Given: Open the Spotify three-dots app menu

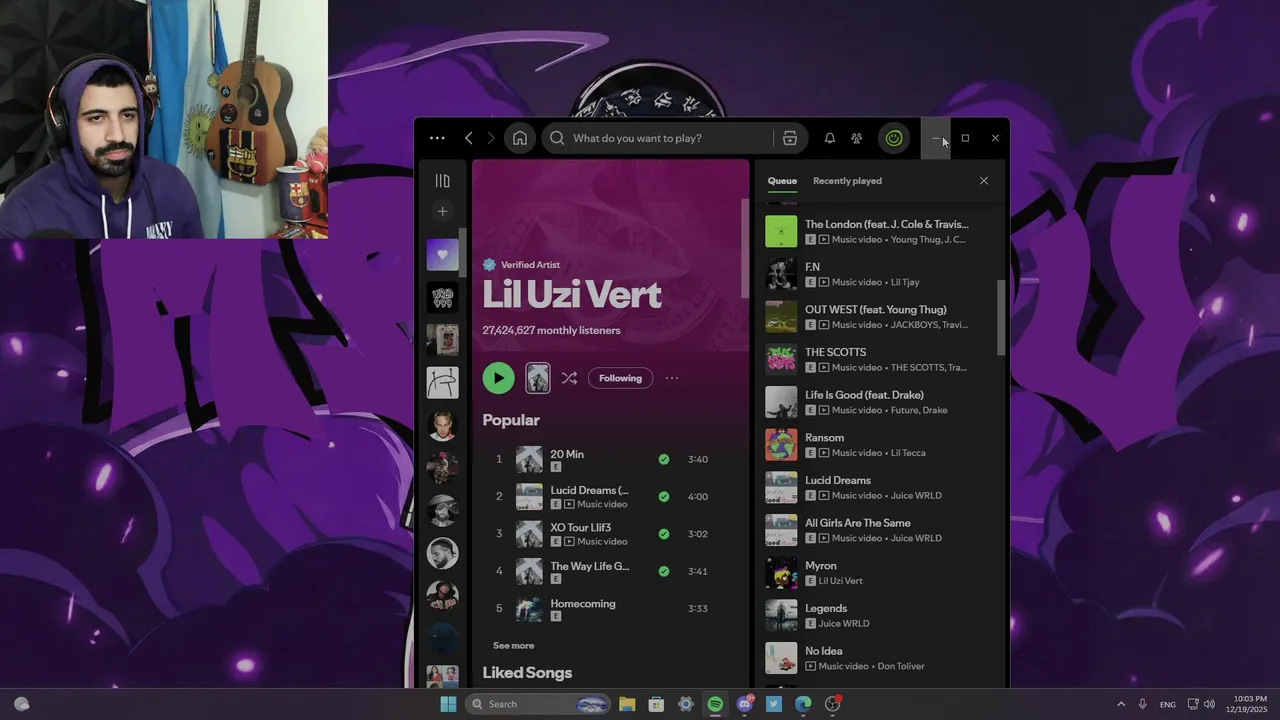Looking at the screenshot, I should (437, 138).
